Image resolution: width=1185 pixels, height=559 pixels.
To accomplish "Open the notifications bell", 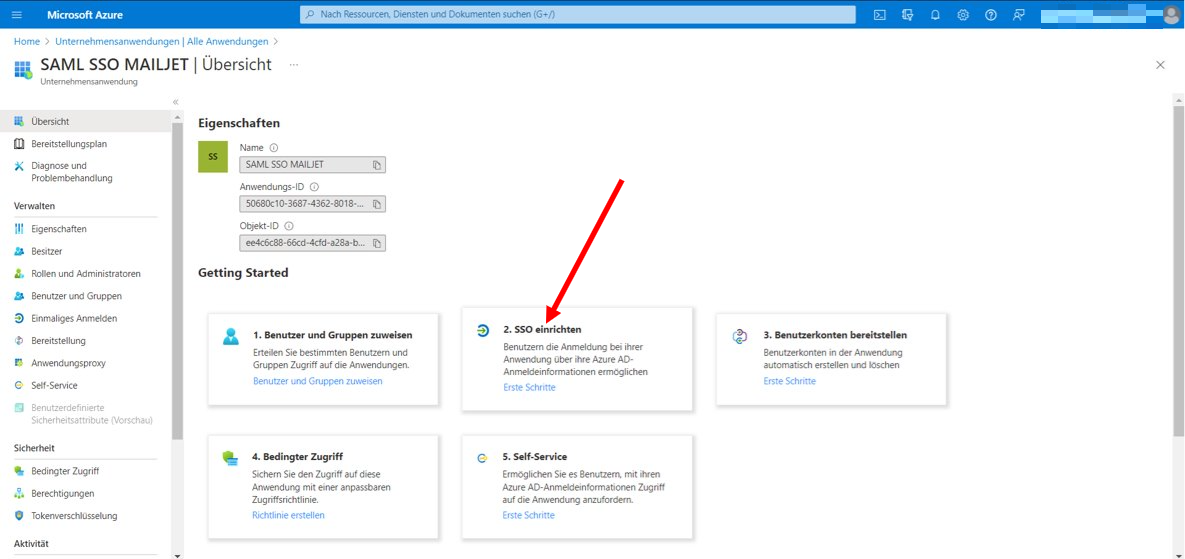I will (936, 14).
